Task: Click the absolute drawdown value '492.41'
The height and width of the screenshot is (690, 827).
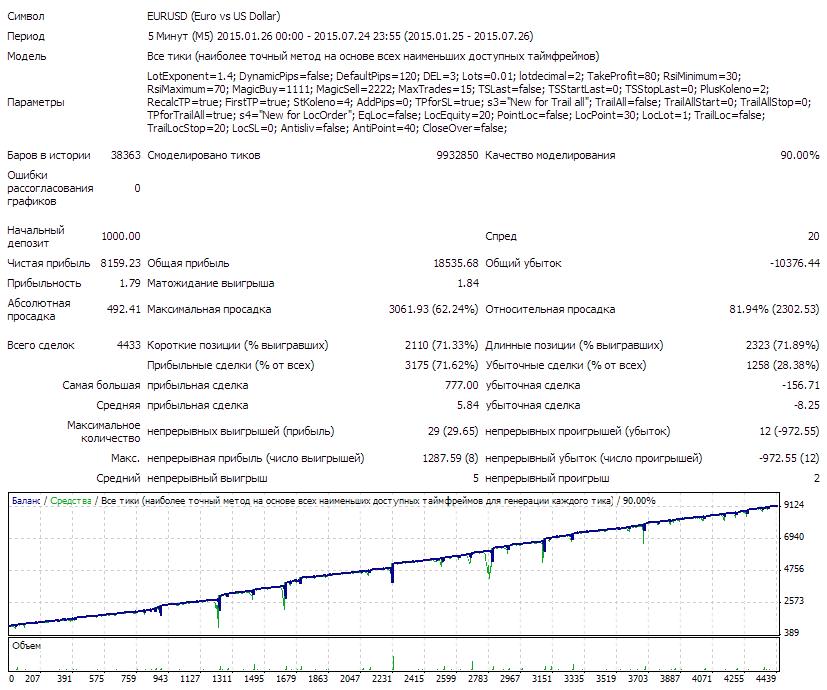Action: [124, 309]
